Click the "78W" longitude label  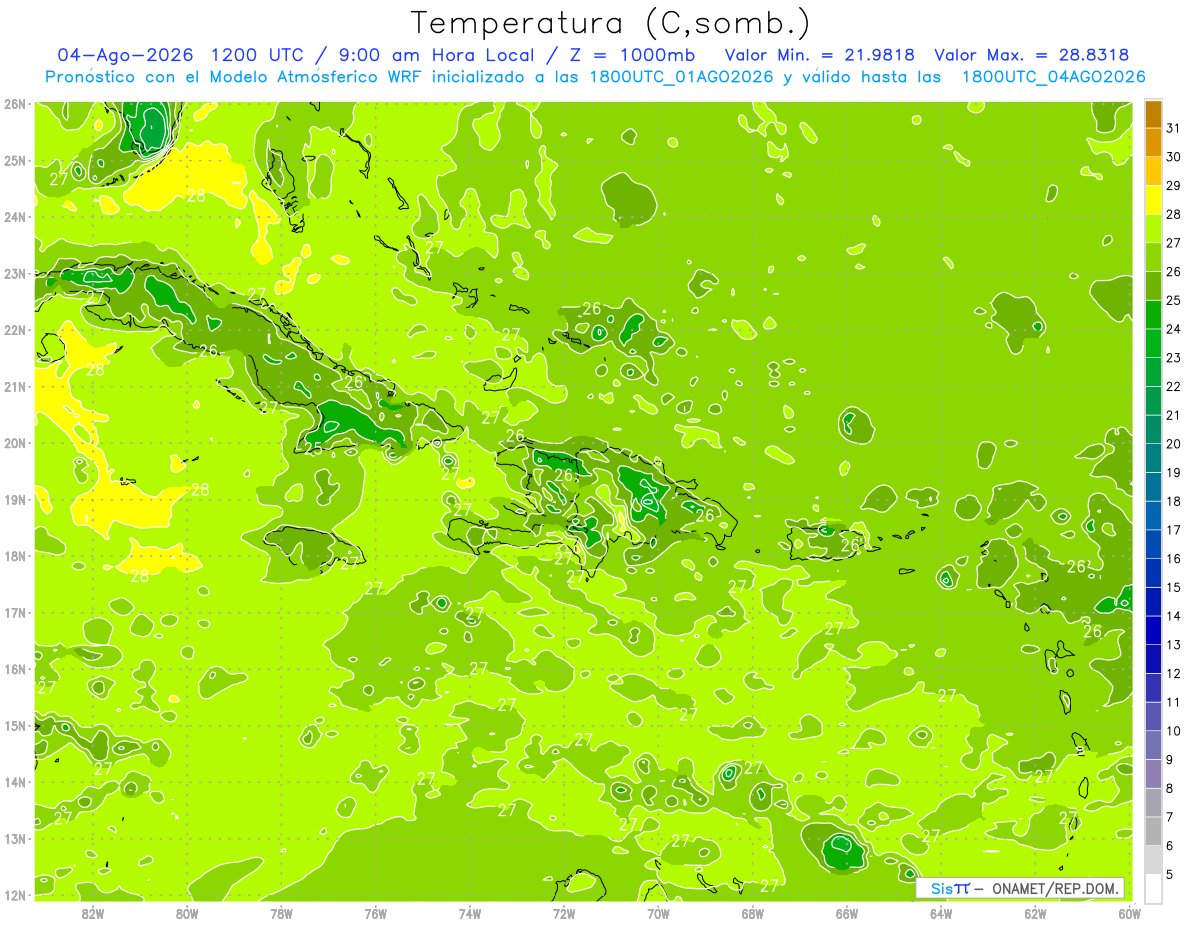(281, 913)
